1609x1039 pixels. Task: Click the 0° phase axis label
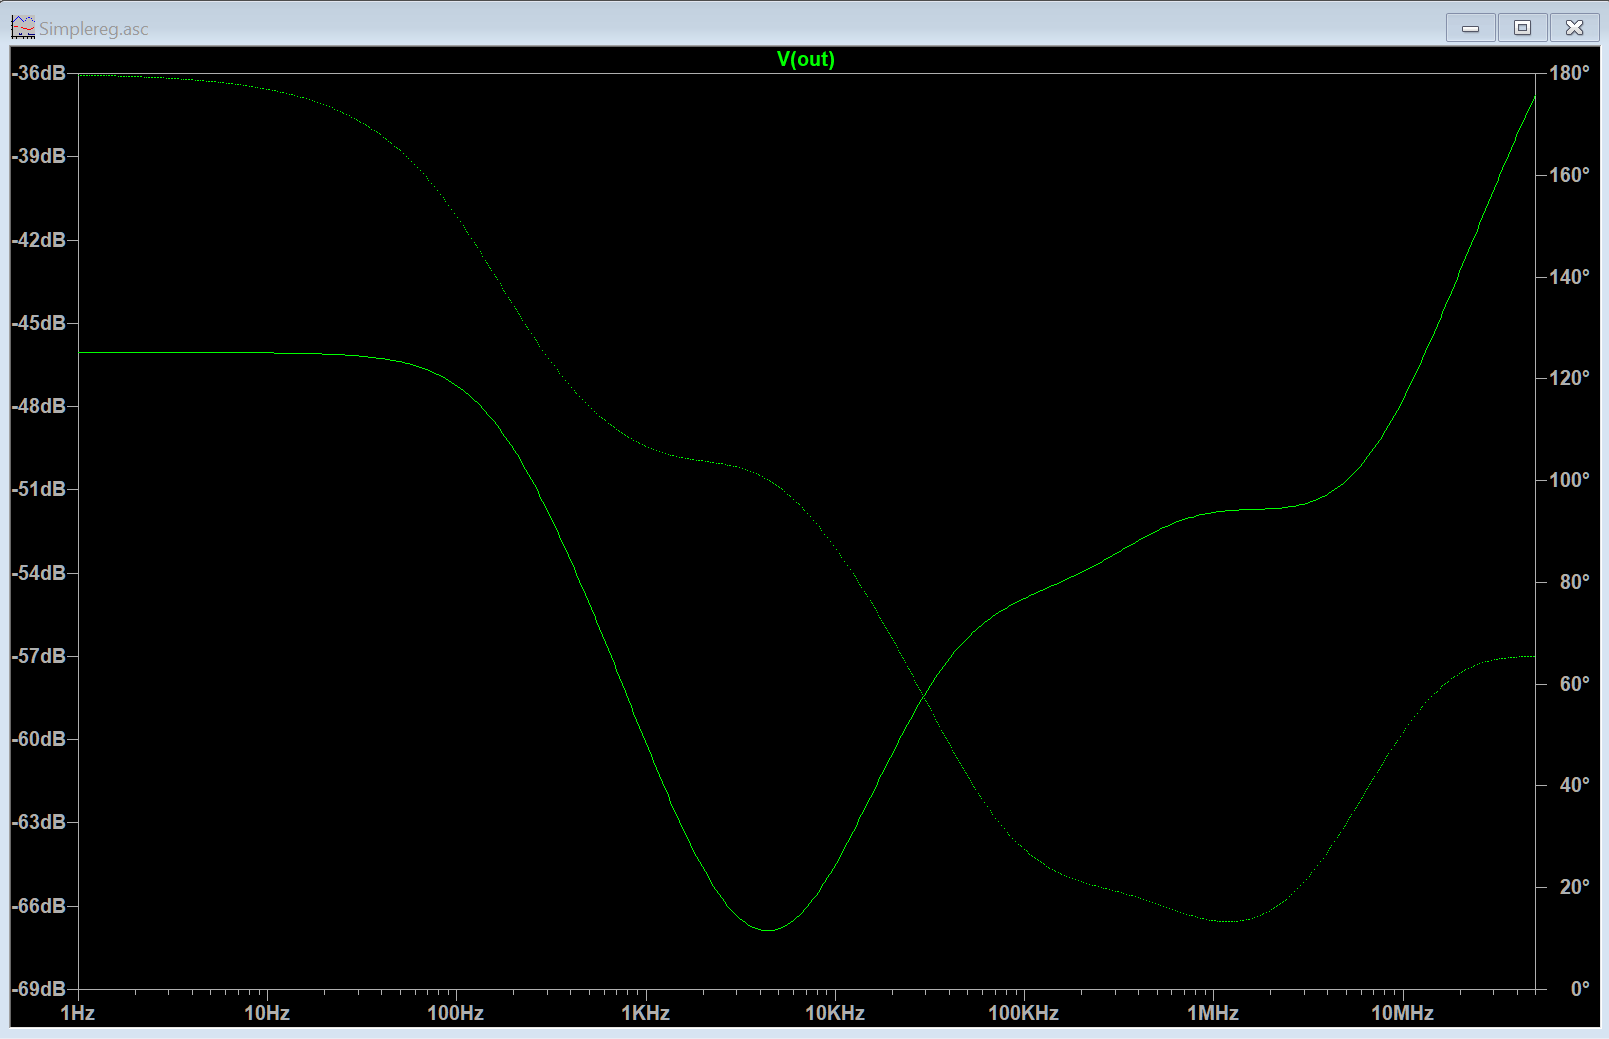point(1580,989)
